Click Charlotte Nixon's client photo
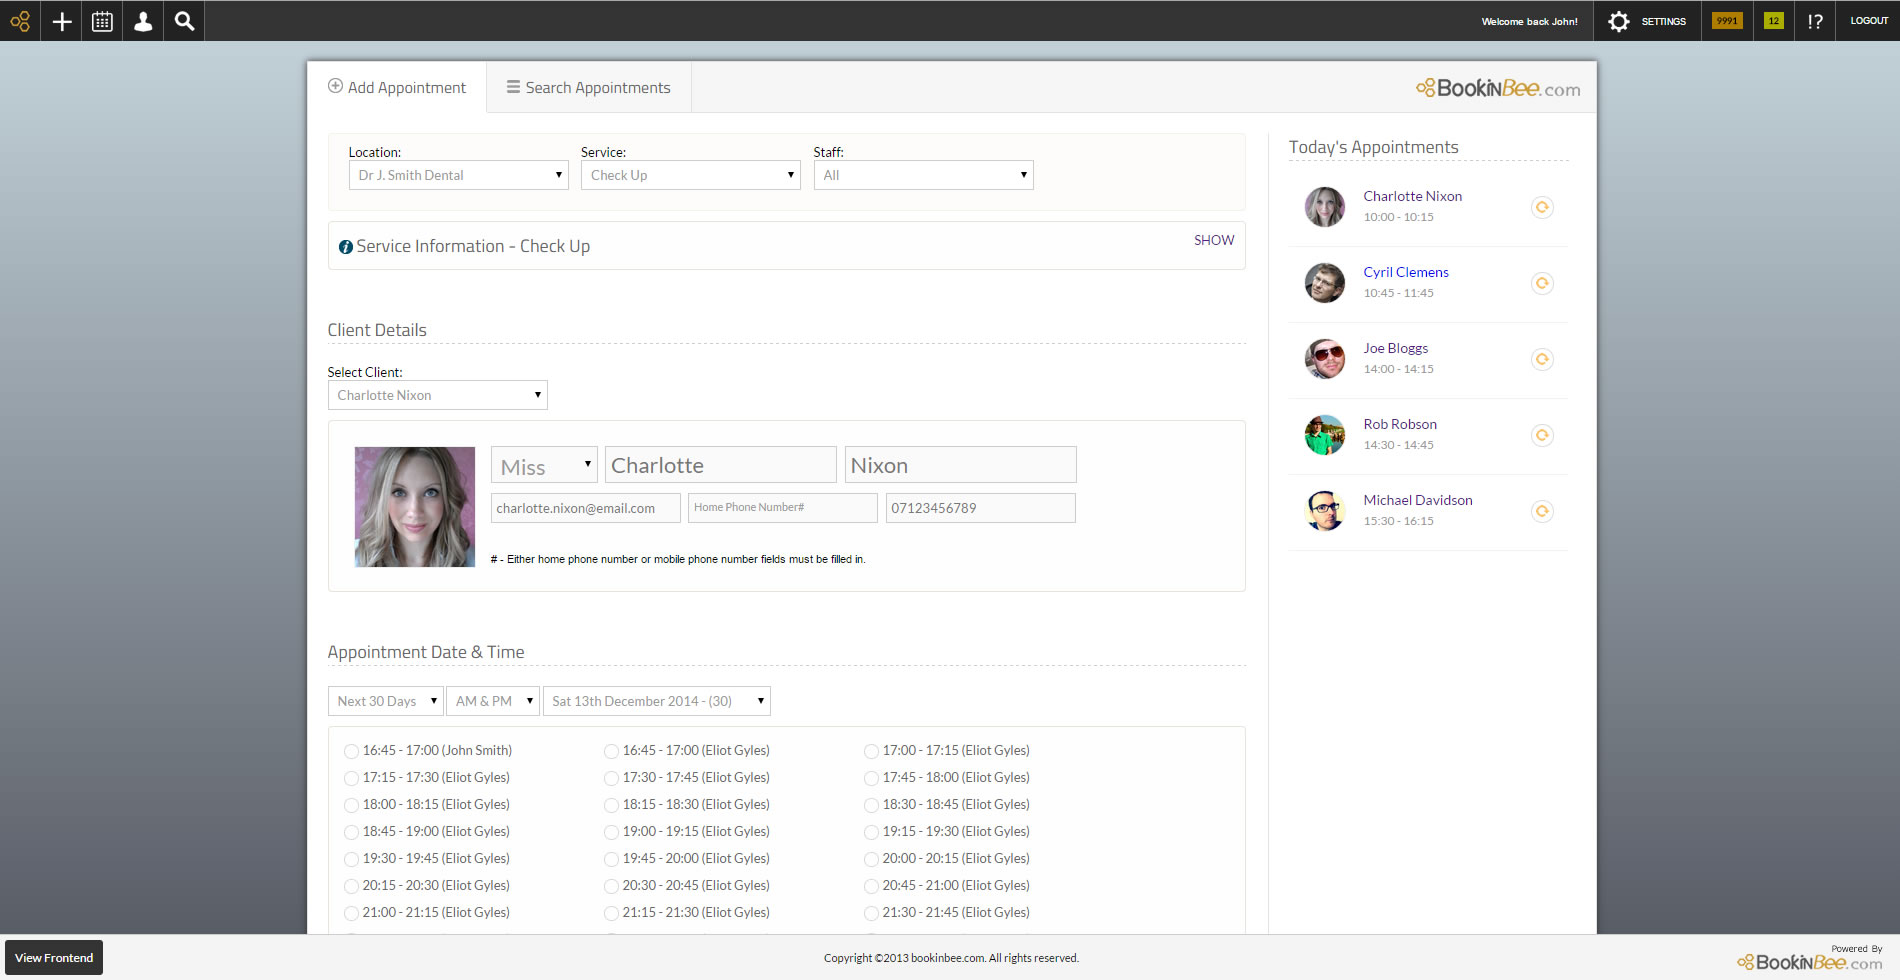The image size is (1900, 980). click(x=414, y=507)
